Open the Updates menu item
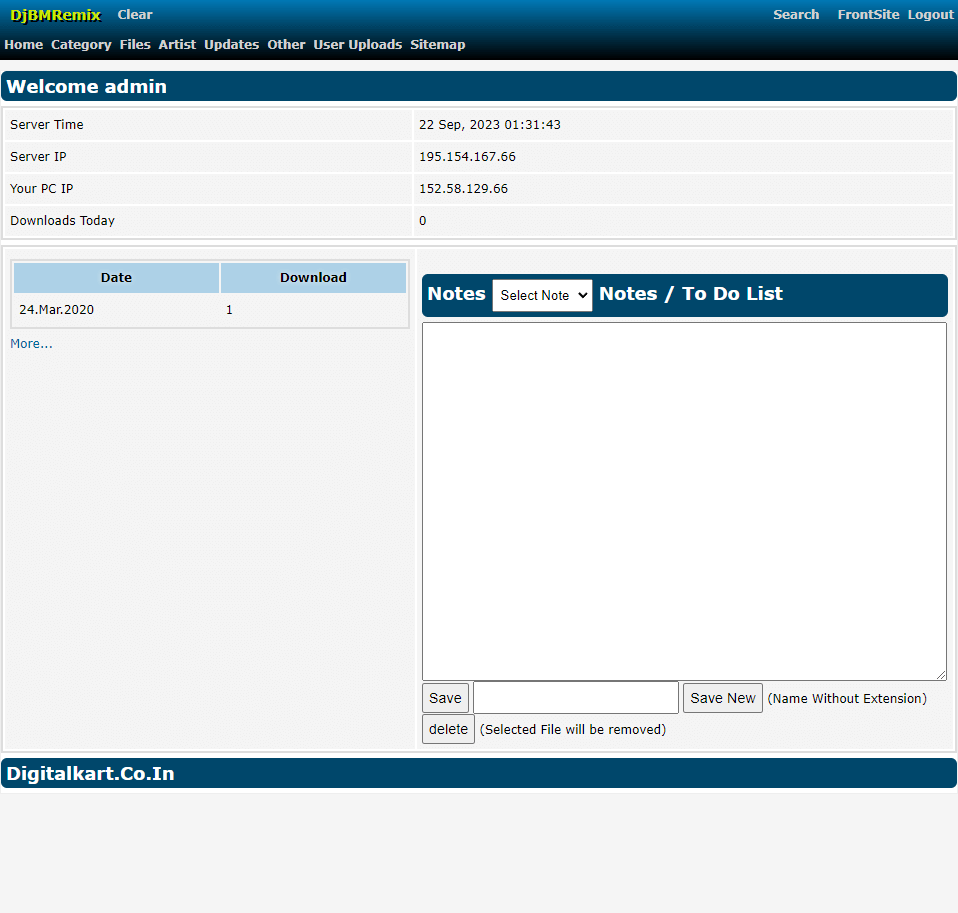Screen dimensions: 958x913 [231, 45]
